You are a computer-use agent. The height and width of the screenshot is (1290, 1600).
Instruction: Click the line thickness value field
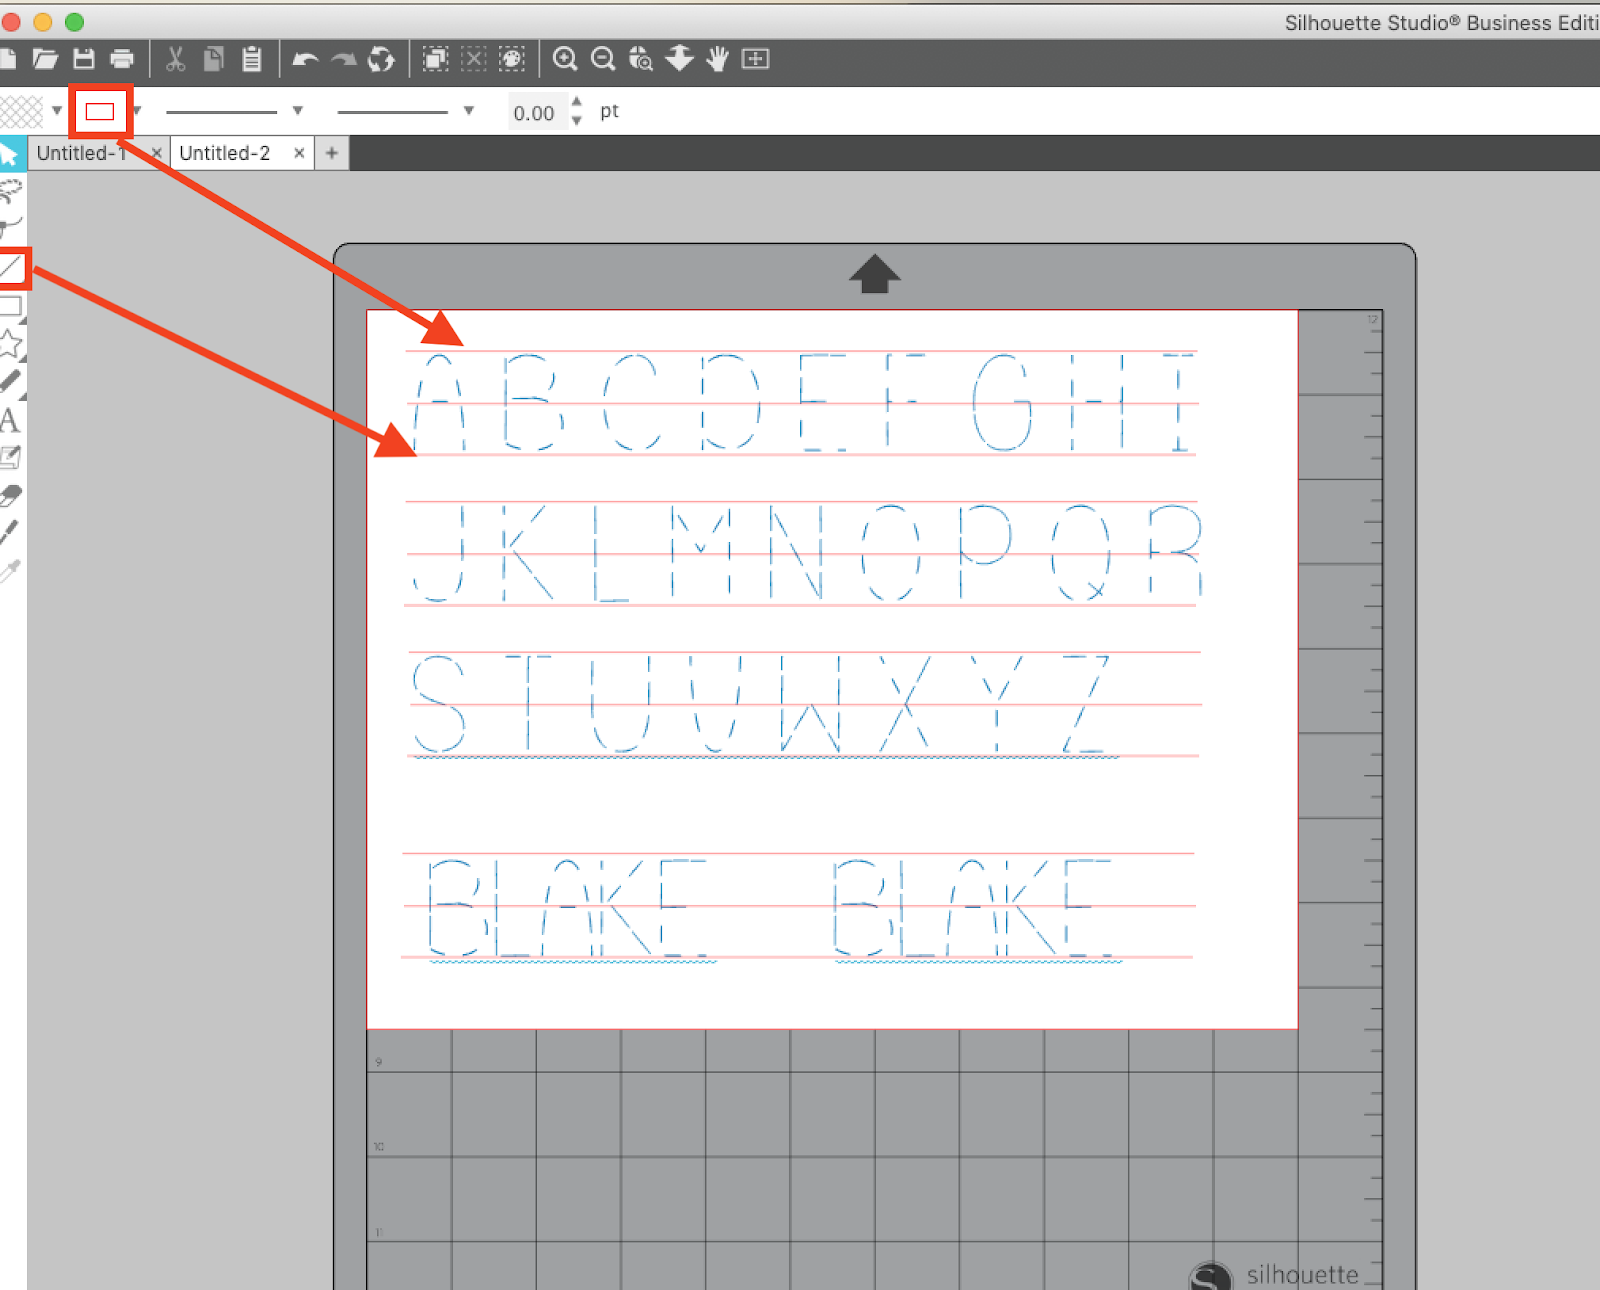535,113
